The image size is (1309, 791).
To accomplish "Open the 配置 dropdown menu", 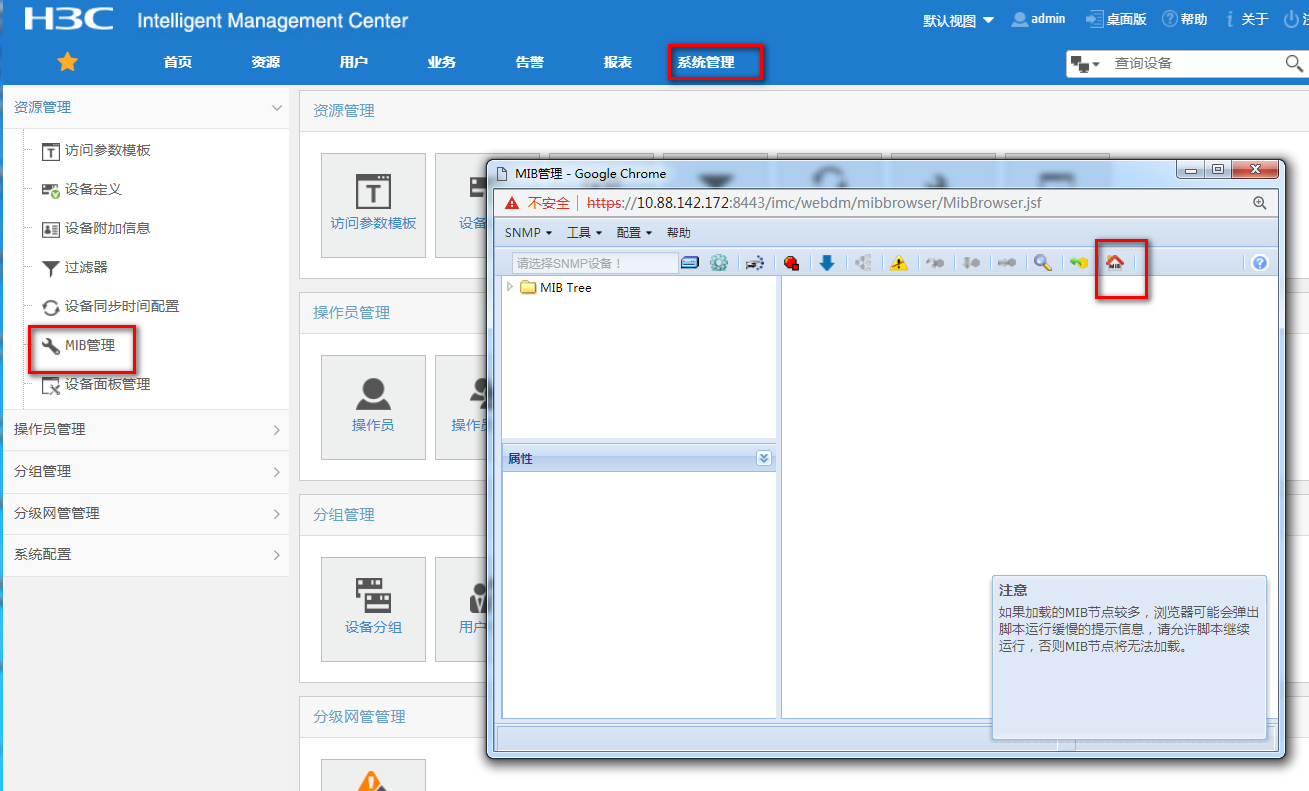I will click(x=634, y=232).
